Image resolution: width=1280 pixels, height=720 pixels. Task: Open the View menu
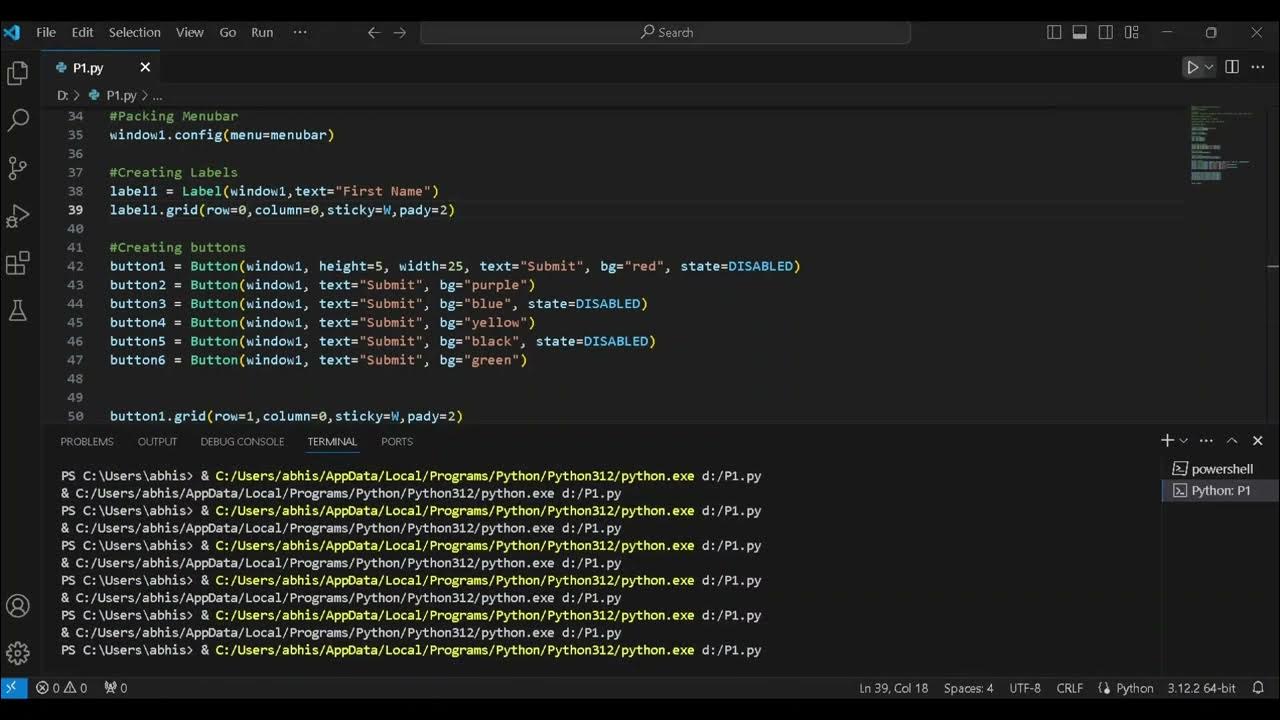[x=190, y=32]
